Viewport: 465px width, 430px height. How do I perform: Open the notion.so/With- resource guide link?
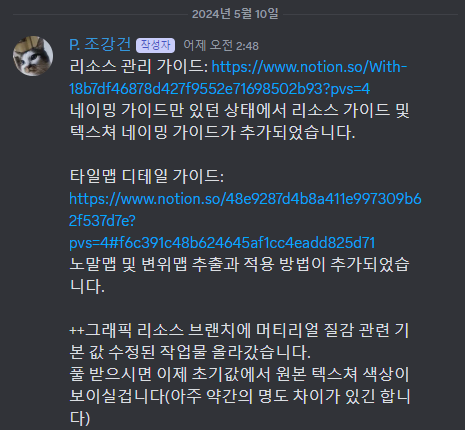[309, 67]
